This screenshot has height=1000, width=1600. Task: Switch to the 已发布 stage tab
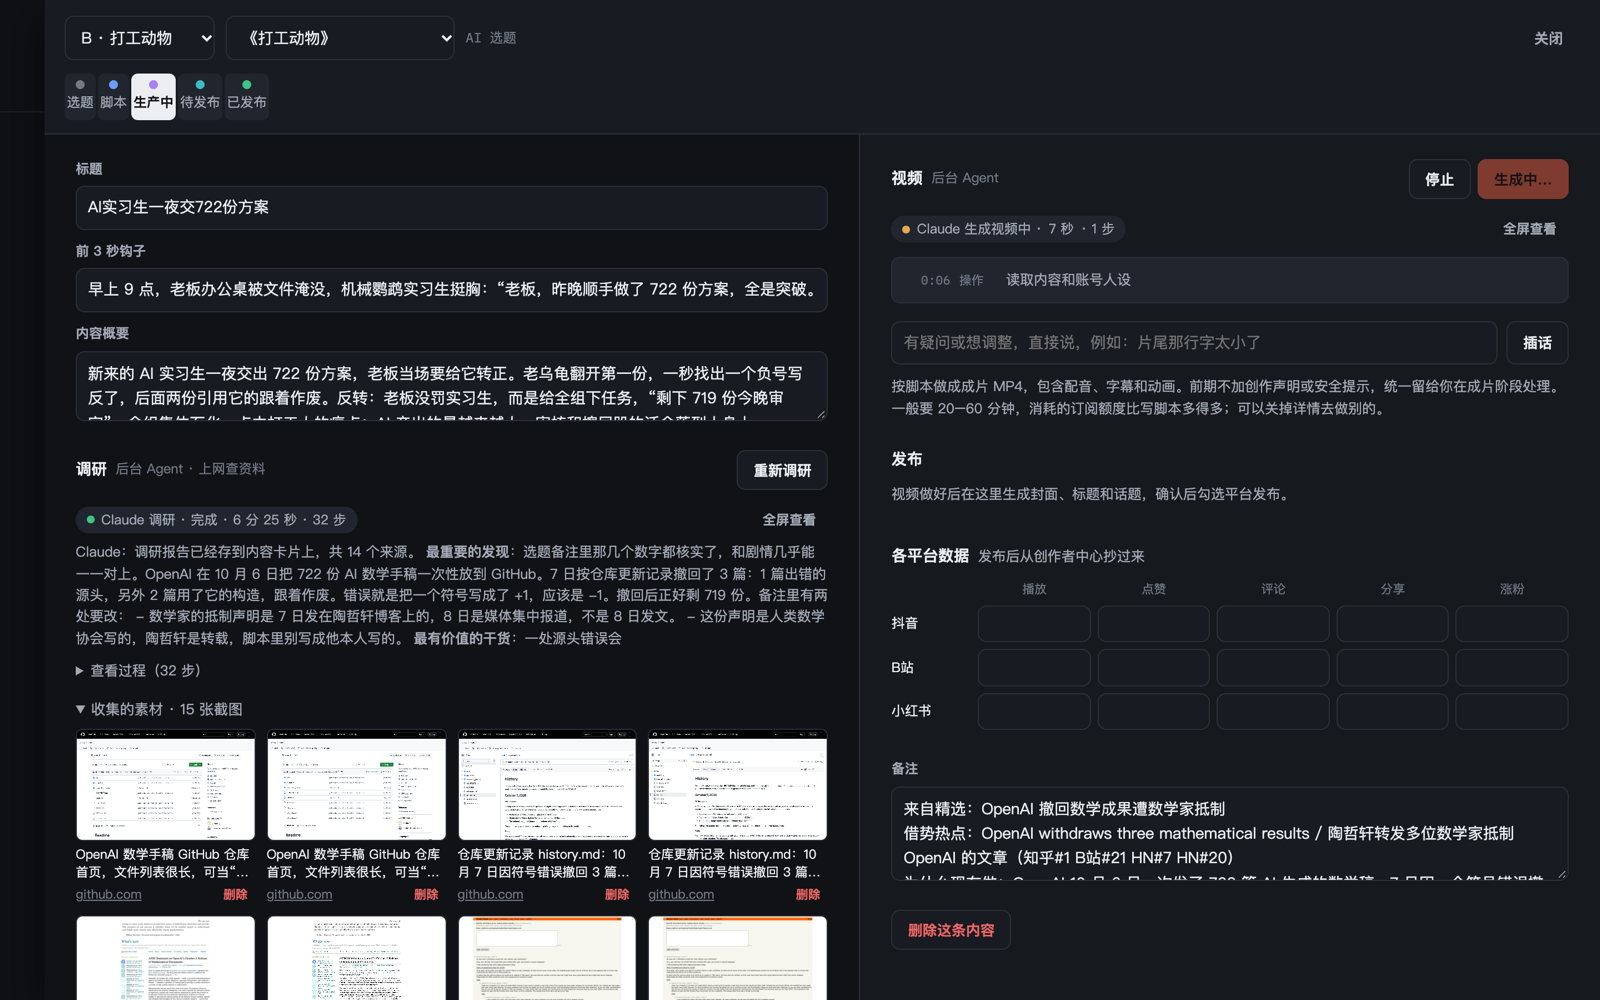click(247, 96)
